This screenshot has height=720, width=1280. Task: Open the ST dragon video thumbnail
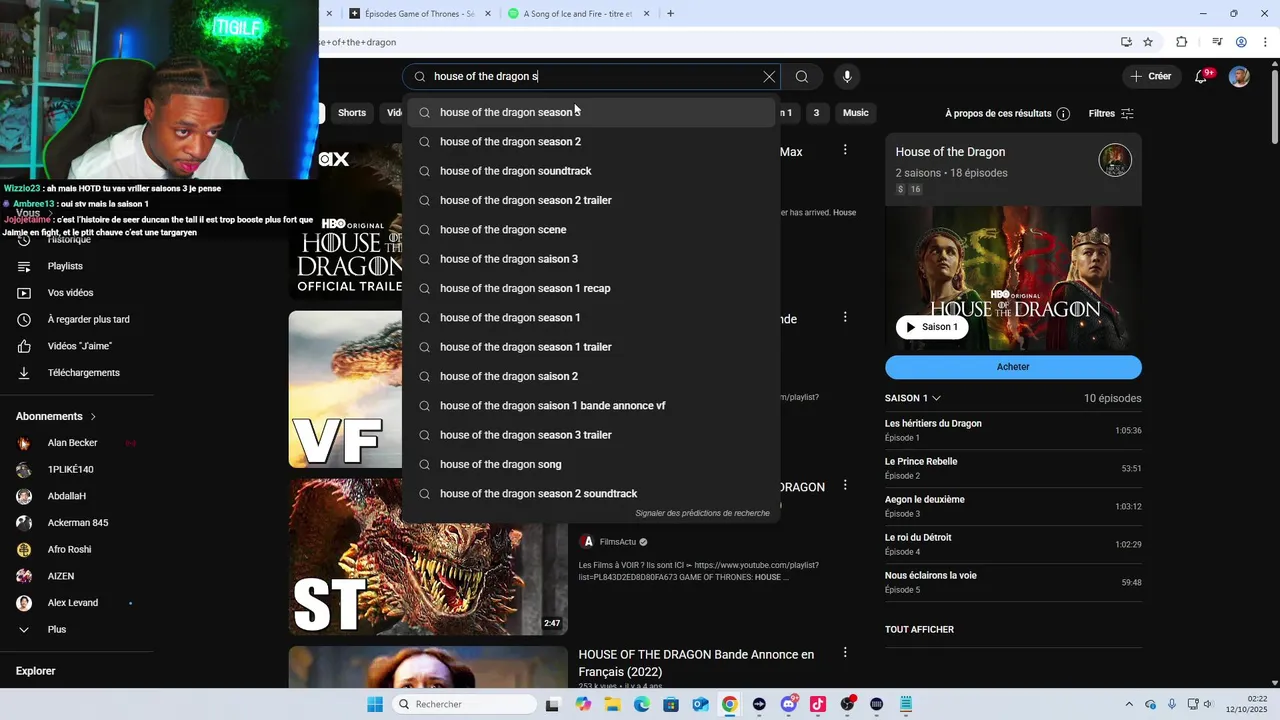(428, 557)
